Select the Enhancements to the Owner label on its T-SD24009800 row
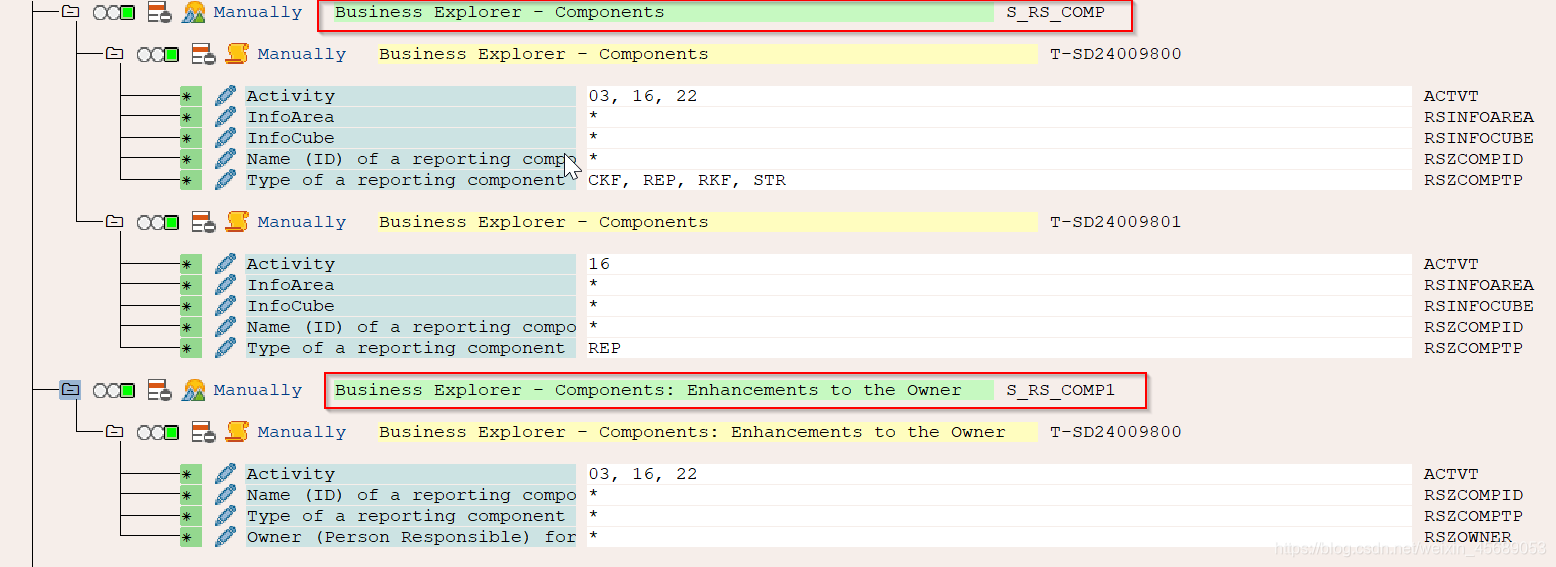 pos(708,432)
